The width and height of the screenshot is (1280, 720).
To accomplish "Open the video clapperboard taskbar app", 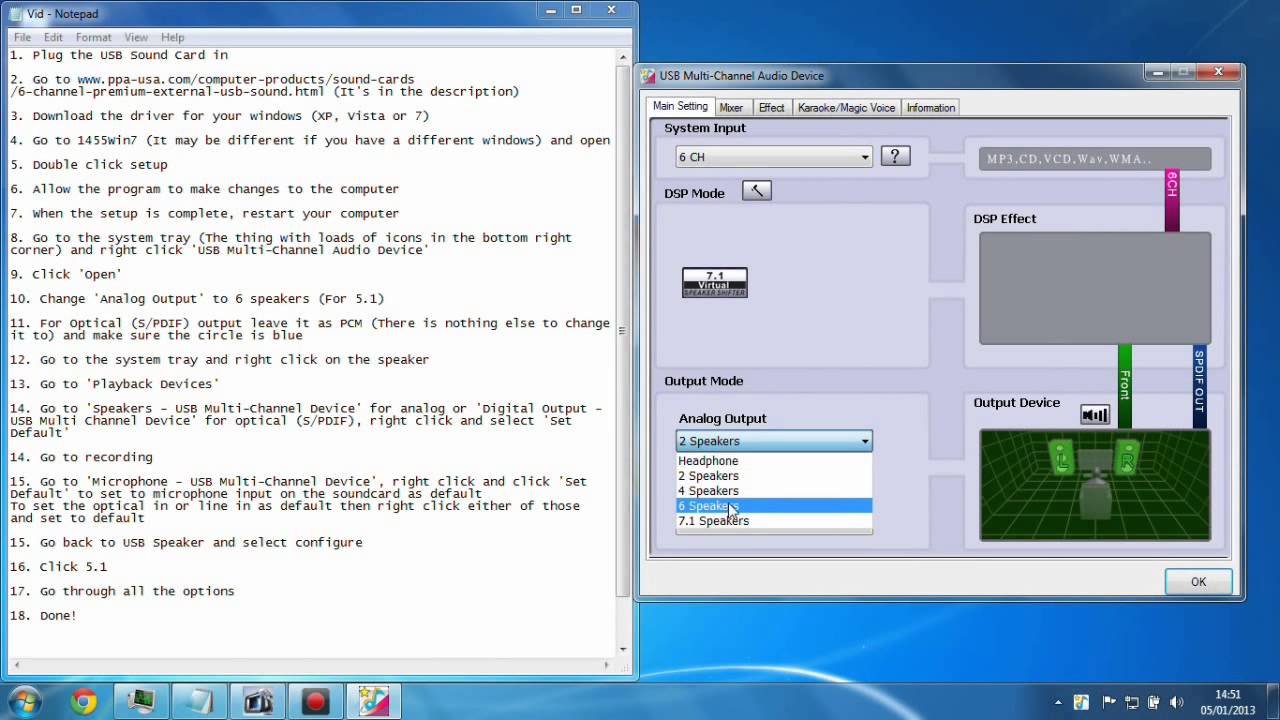I will [258, 702].
